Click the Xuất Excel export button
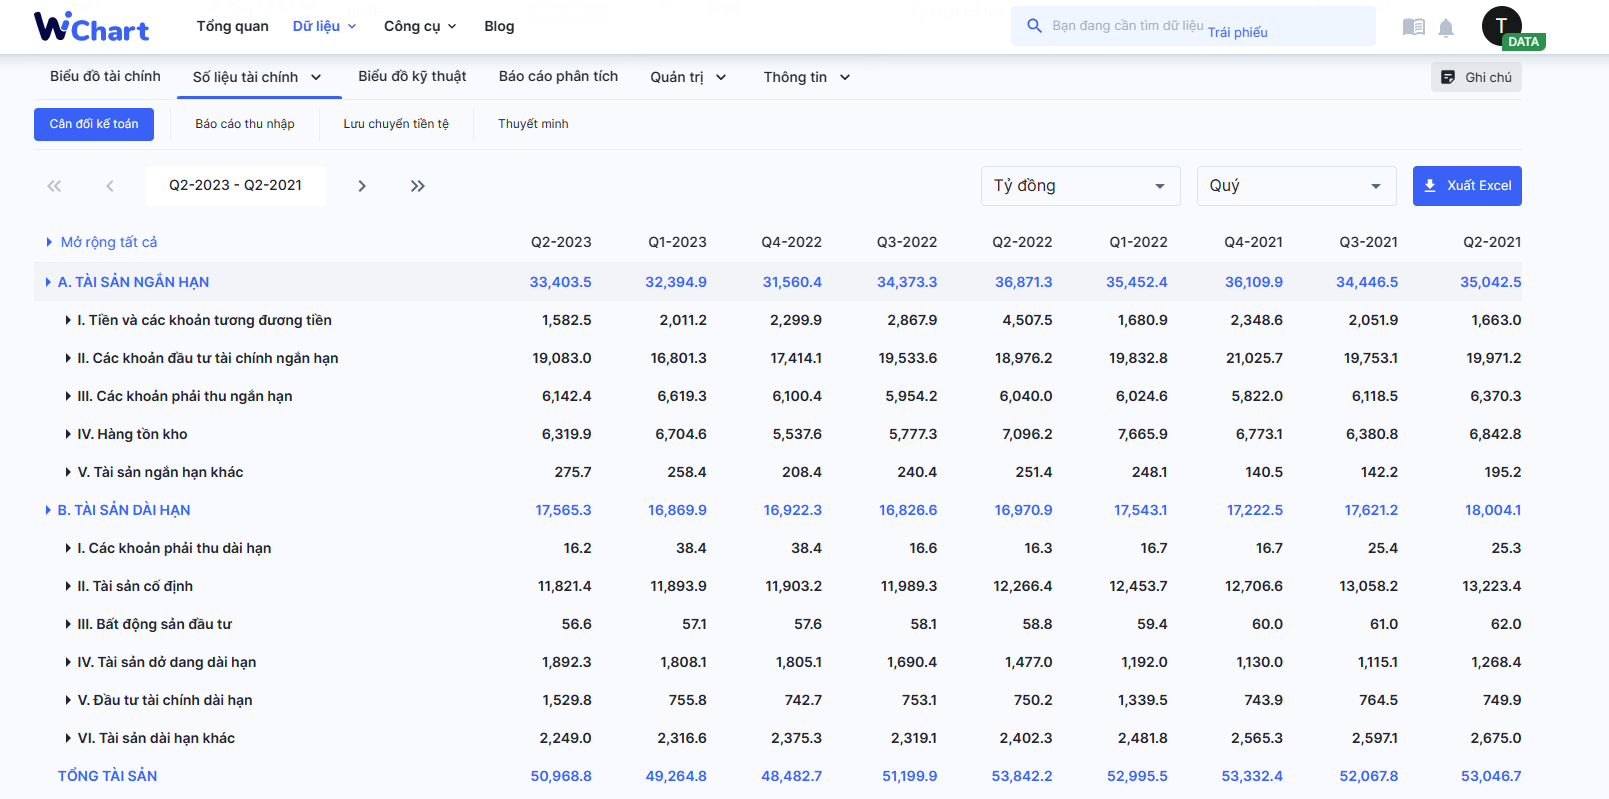The image size is (1609, 799). pyautogui.click(x=1467, y=186)
